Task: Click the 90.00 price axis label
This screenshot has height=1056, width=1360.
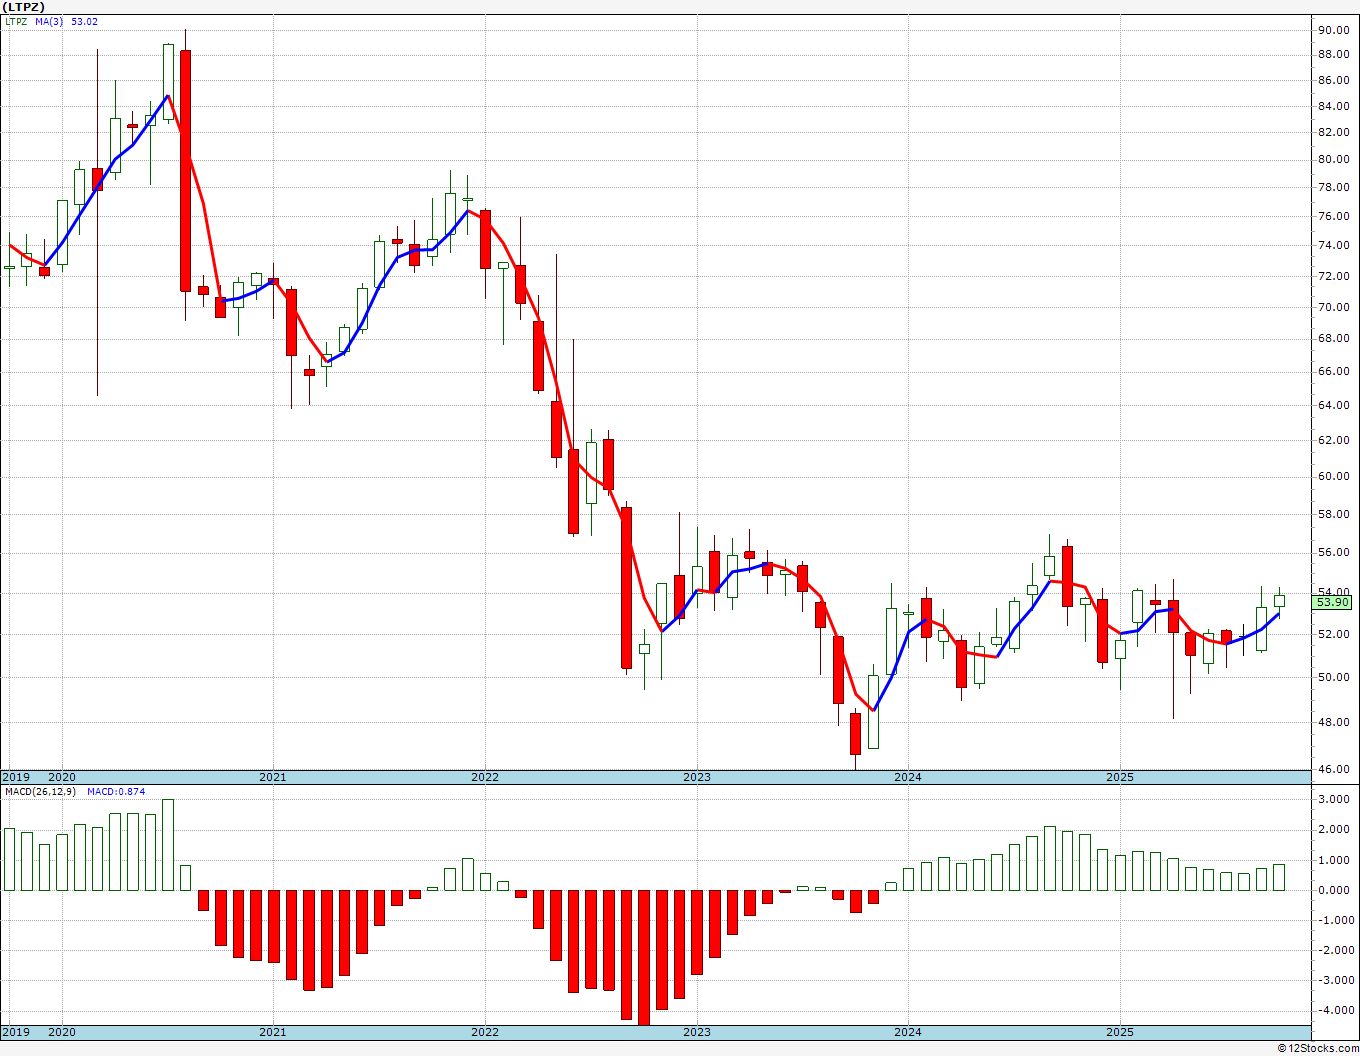Action: coord(1333,30)
